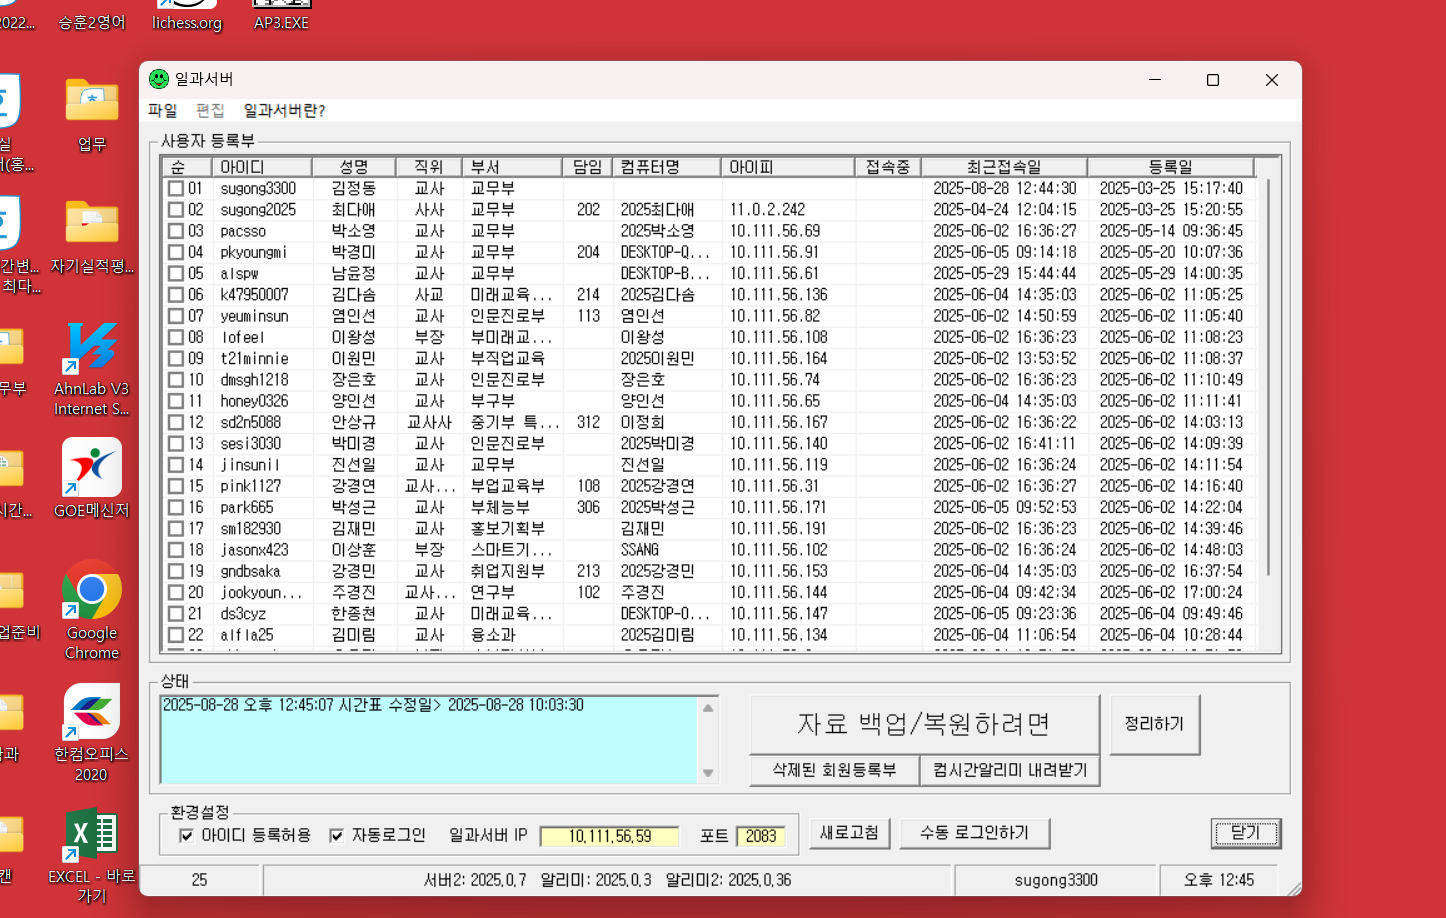Screen dimensions: 1446x918
Task: Click the status log scroll down arrow
Action: pos(708,773)
